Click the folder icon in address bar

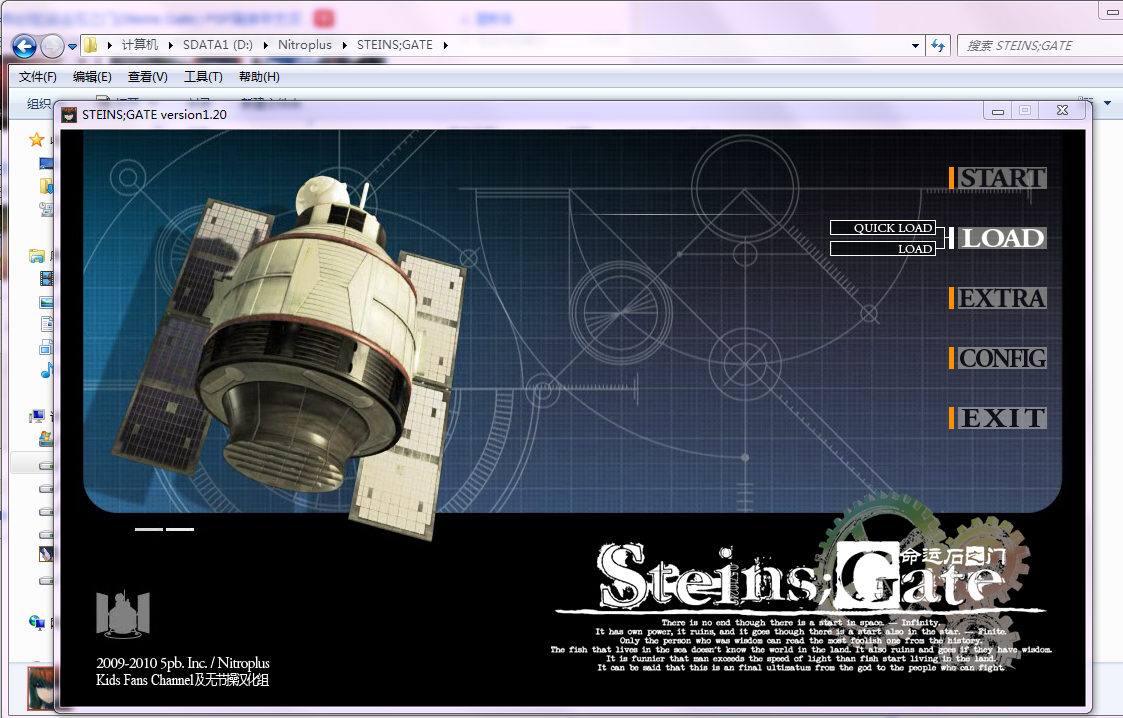(x=90, y=45)
